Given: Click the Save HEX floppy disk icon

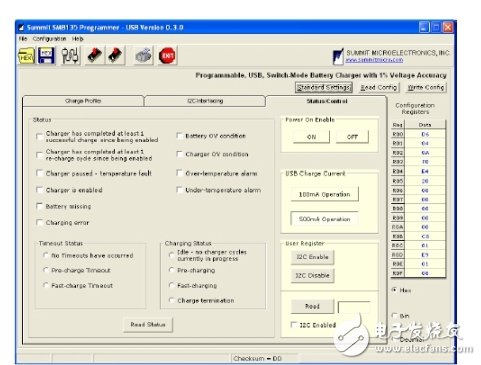Looking at the screenshot, I should tap(46, 56).
